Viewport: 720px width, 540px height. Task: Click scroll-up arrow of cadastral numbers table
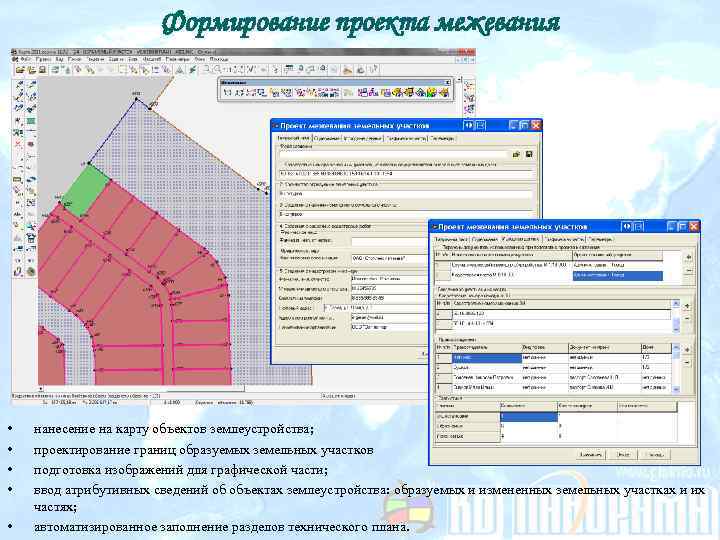676,304
